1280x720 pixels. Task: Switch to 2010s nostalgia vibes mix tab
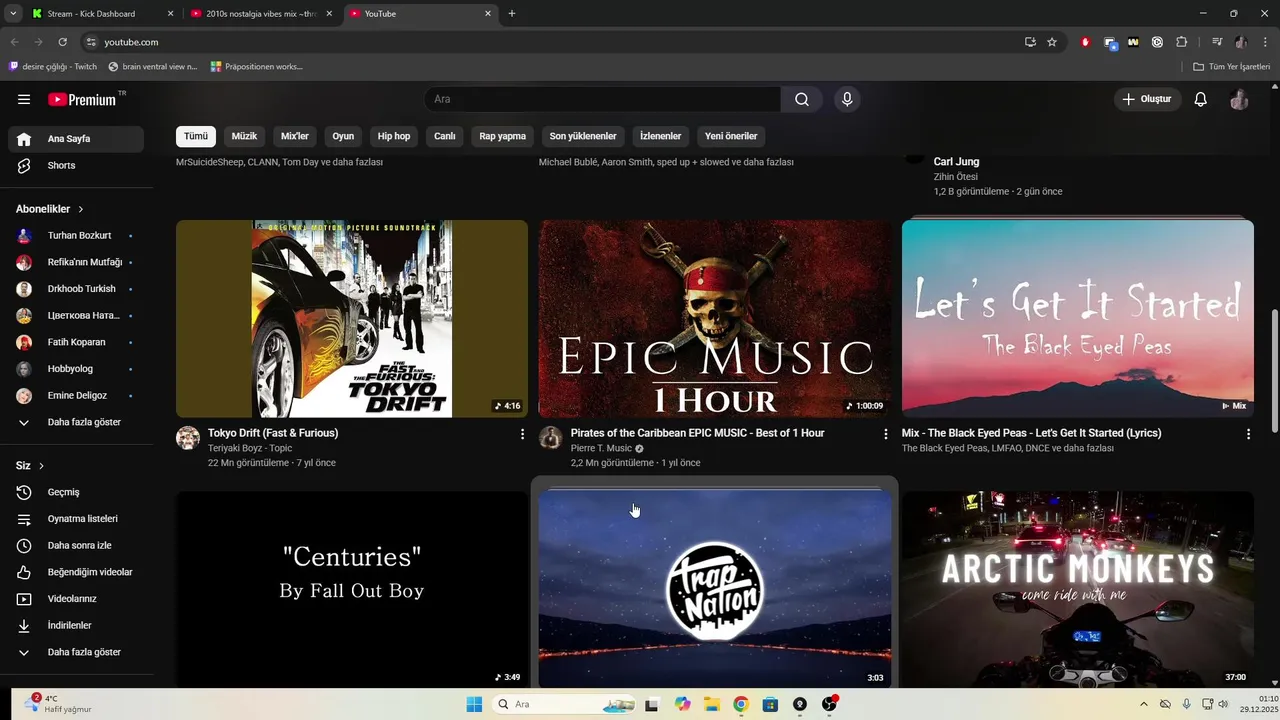click(262, 14)
